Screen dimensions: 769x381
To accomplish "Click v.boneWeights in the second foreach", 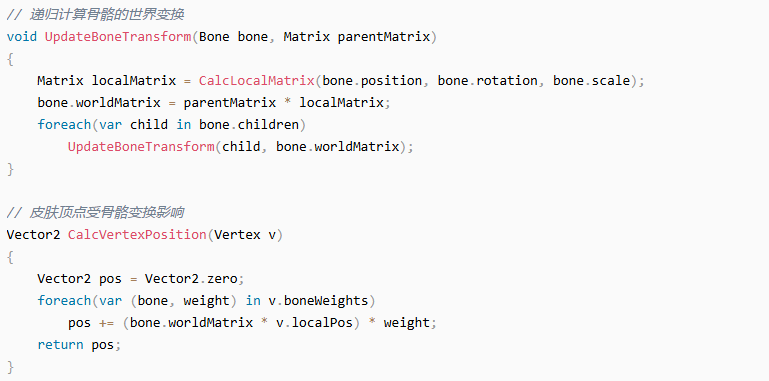I will point(318,301).
